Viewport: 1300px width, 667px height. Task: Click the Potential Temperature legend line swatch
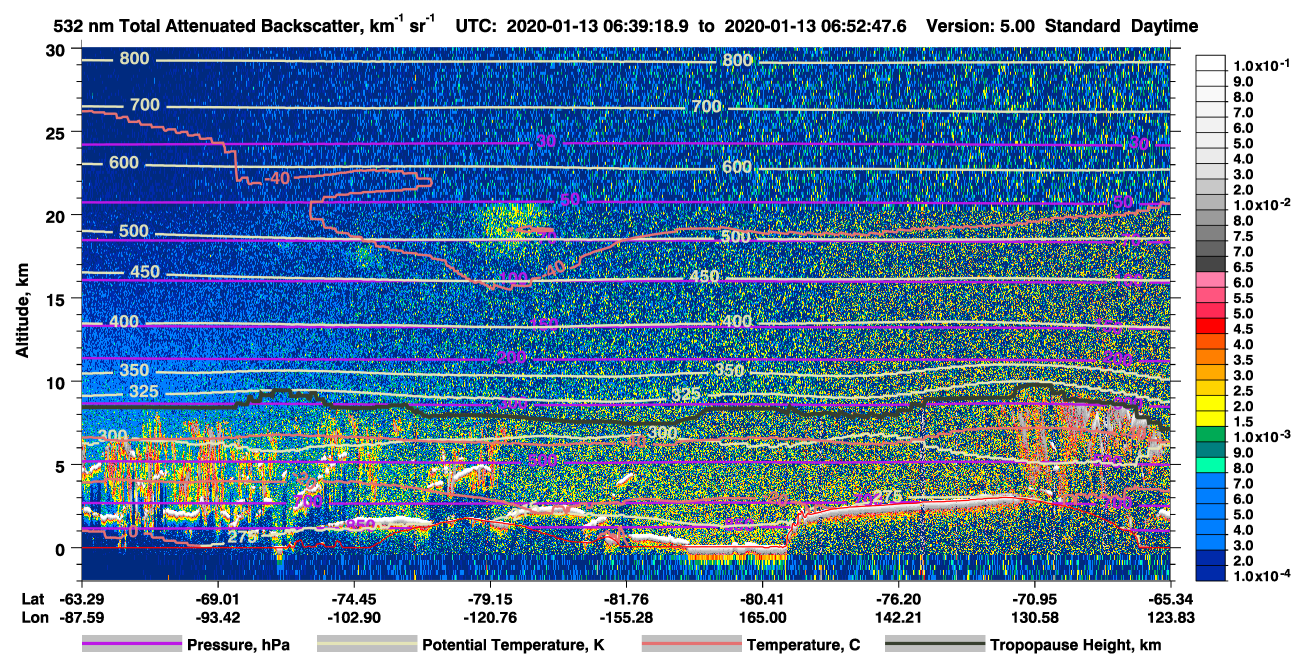366,645
